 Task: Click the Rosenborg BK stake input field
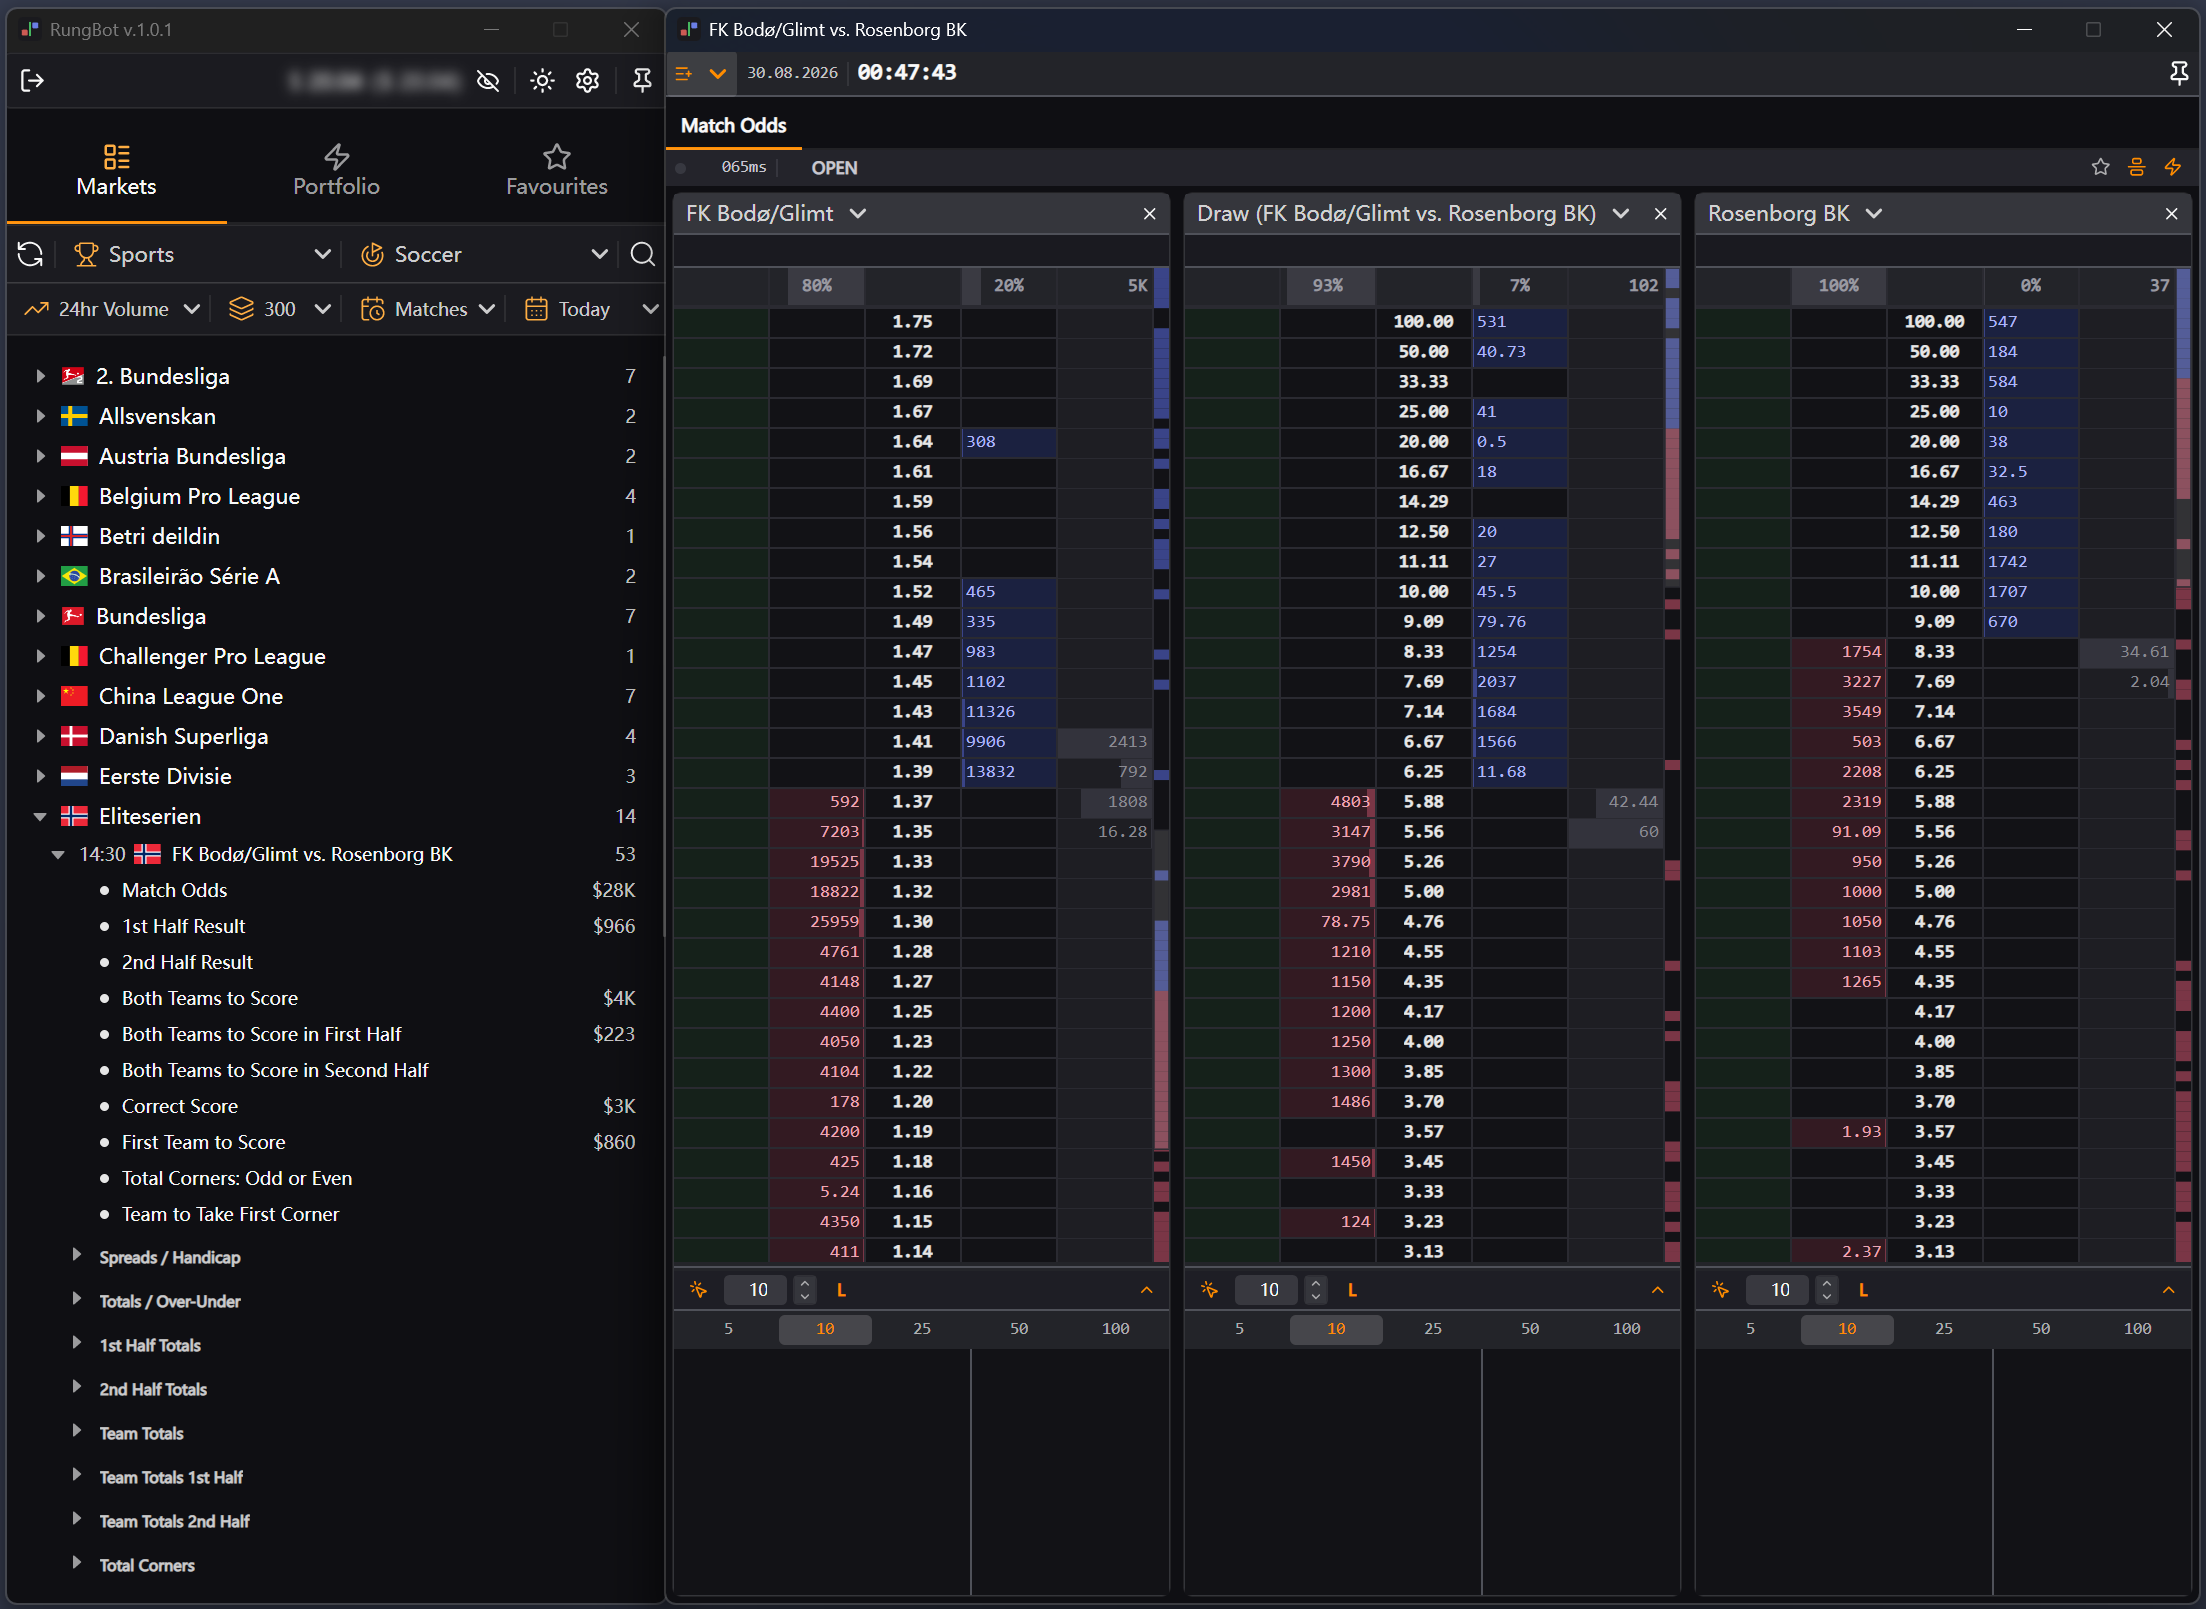pyautogui.click(x=1779, y=1290)
